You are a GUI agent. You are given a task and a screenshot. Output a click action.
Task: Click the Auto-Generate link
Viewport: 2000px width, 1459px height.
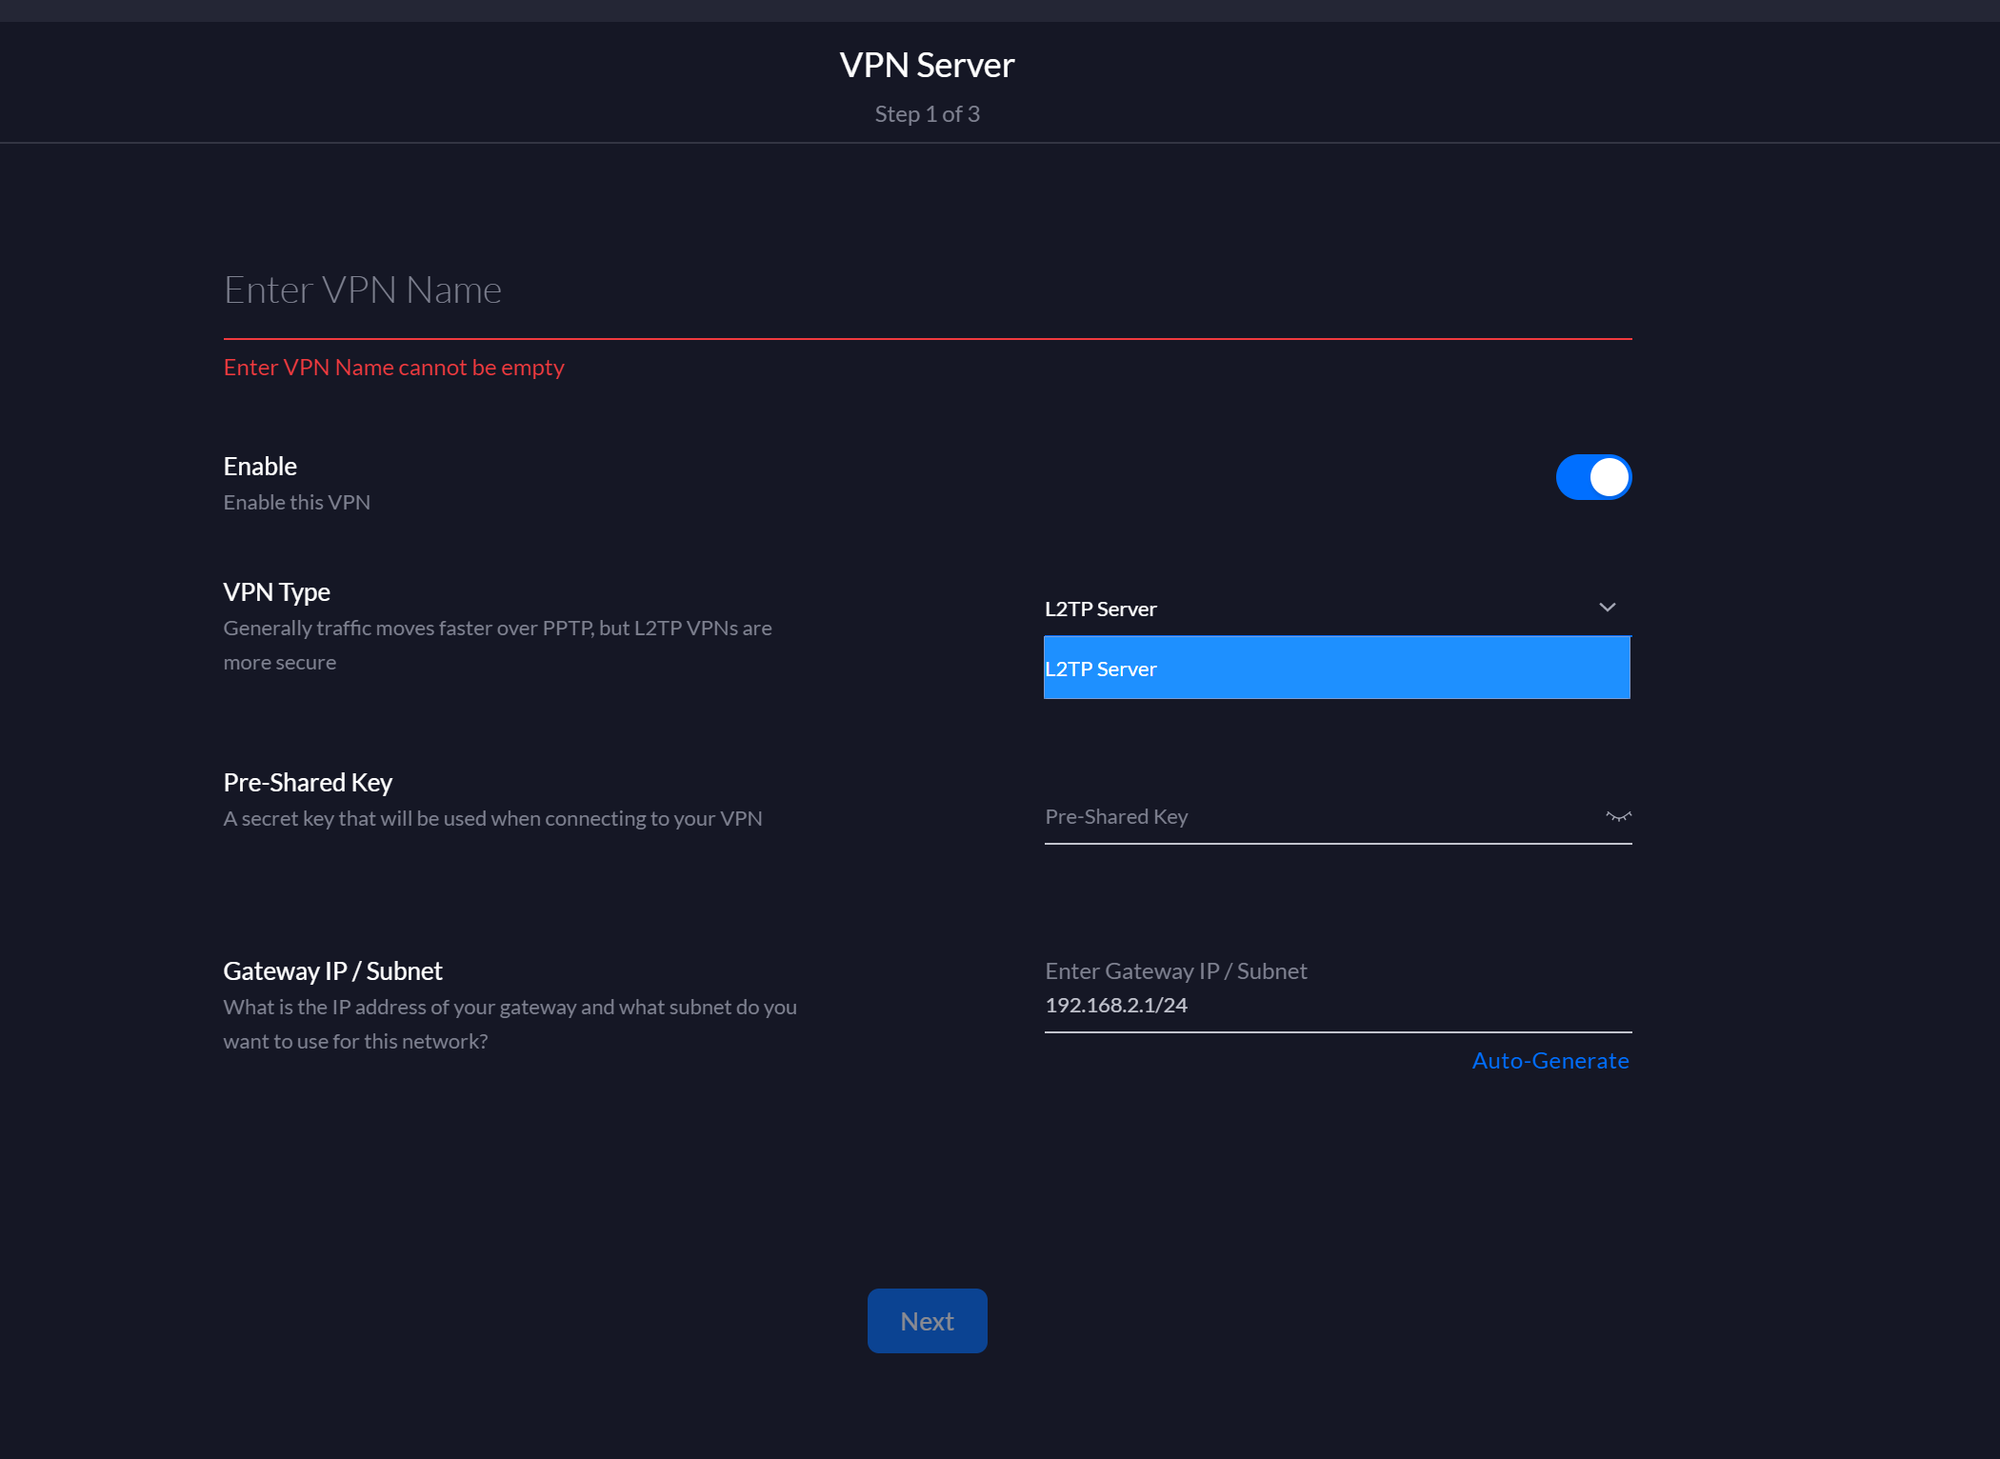1549,1061
